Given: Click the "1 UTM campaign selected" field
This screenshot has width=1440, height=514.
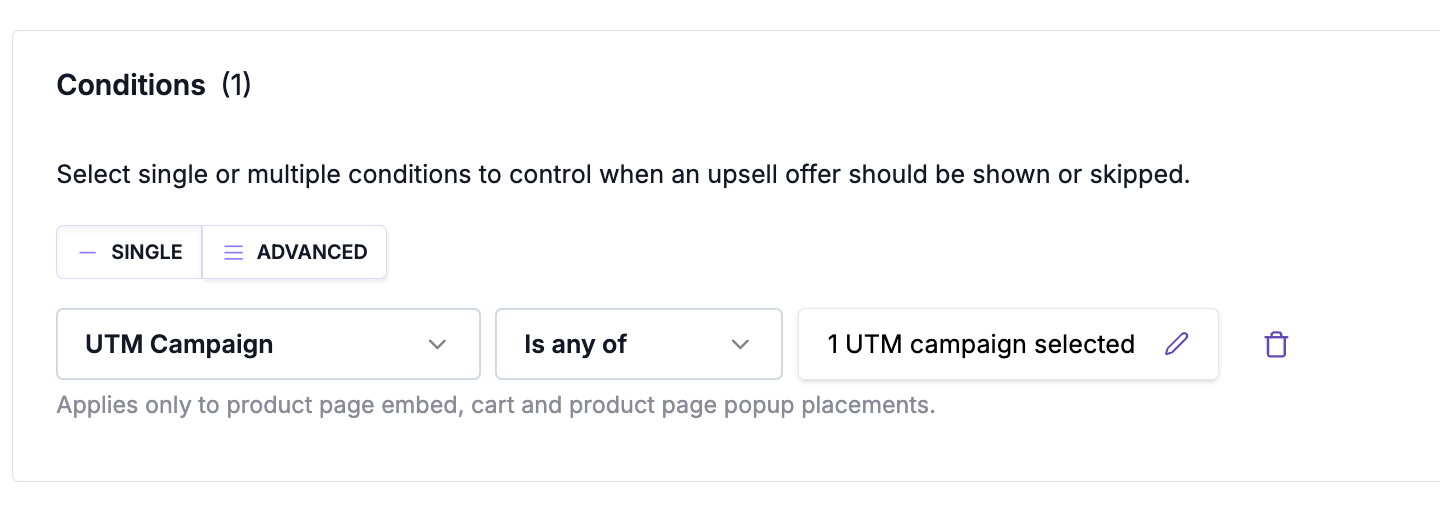Looking at the screenshot, I should coord(980,344).
